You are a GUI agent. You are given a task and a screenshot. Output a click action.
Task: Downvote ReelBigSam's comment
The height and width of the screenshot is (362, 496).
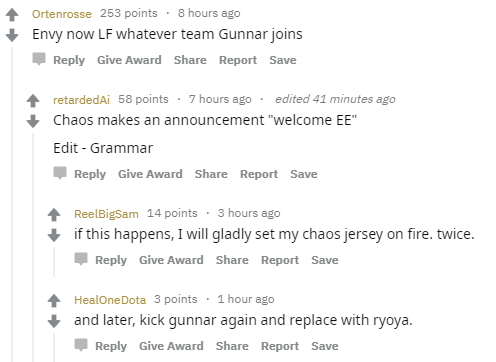pyautogui.click(x=54, y=235)
